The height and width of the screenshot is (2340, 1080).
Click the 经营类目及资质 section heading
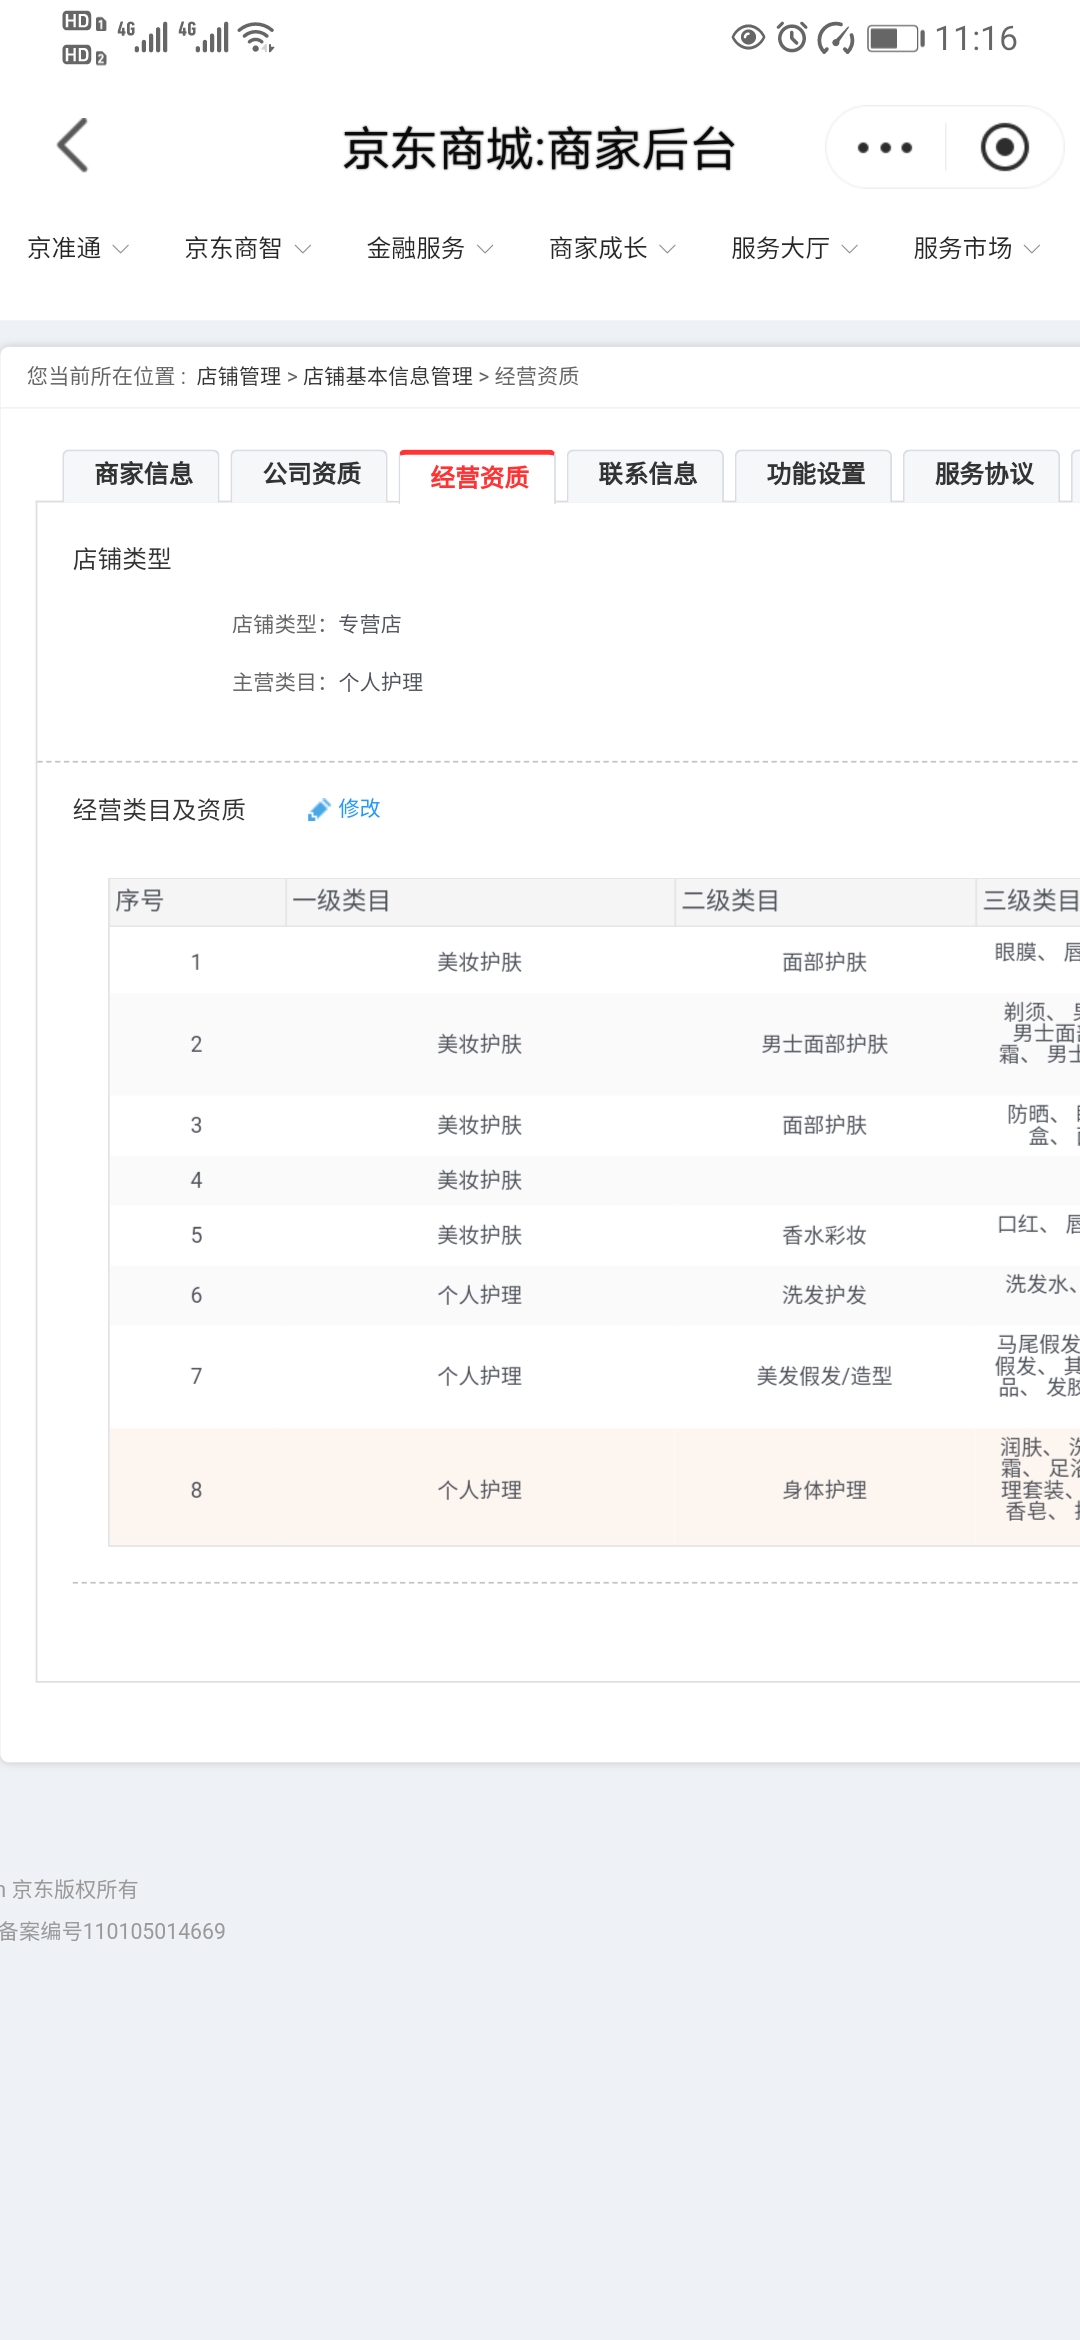coord(159,809)
